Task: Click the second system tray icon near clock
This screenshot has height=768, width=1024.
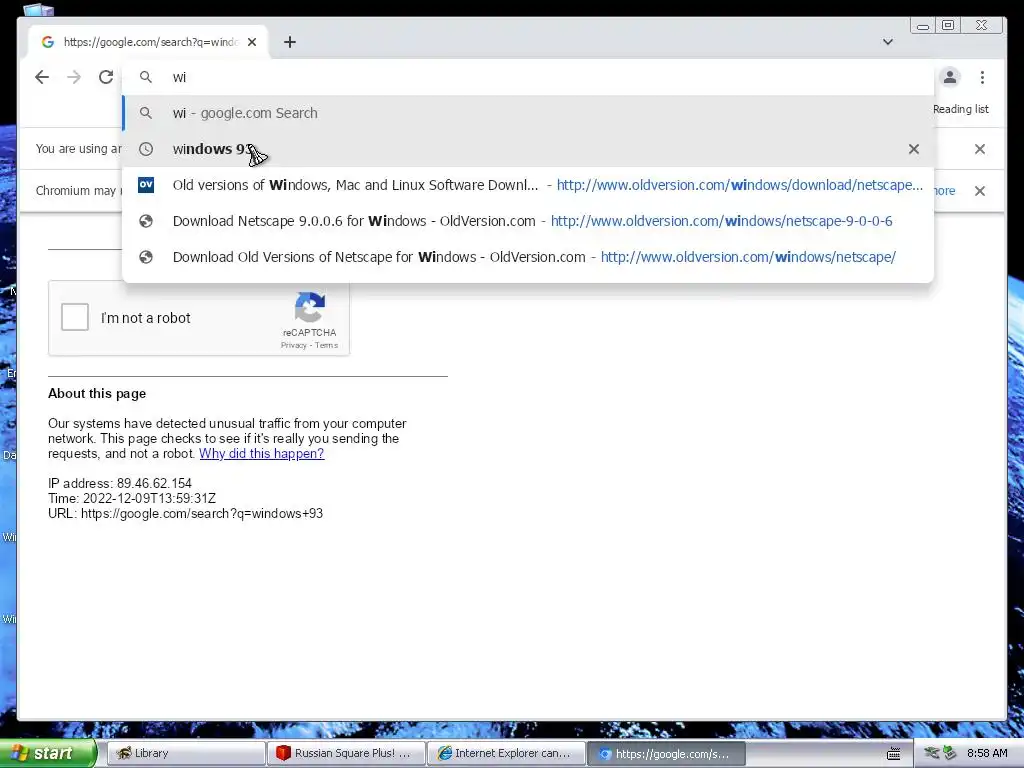Action: point(949,753)
